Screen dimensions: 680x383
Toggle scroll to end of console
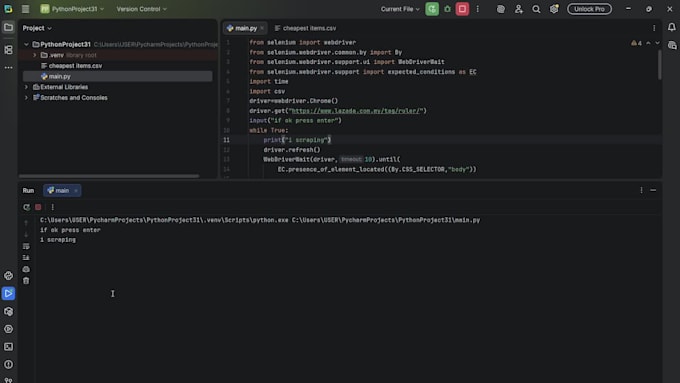[x=26, y=258]
